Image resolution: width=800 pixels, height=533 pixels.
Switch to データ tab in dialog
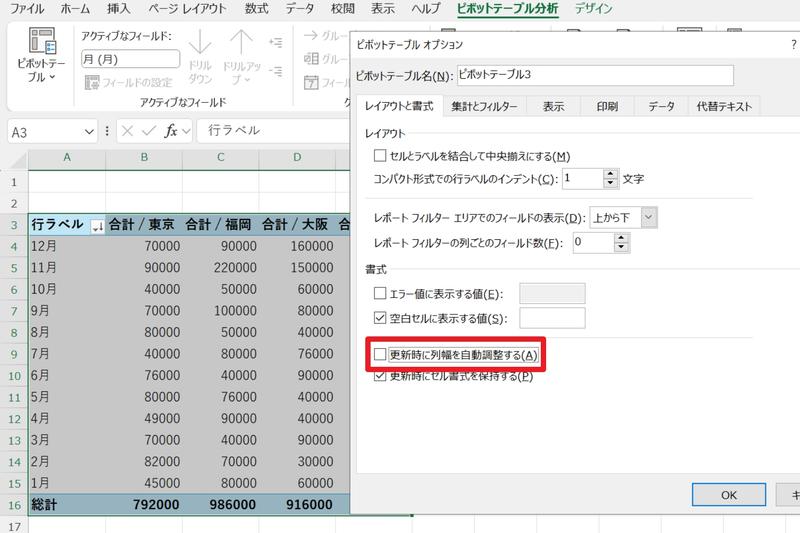click(x=662, y=107)
